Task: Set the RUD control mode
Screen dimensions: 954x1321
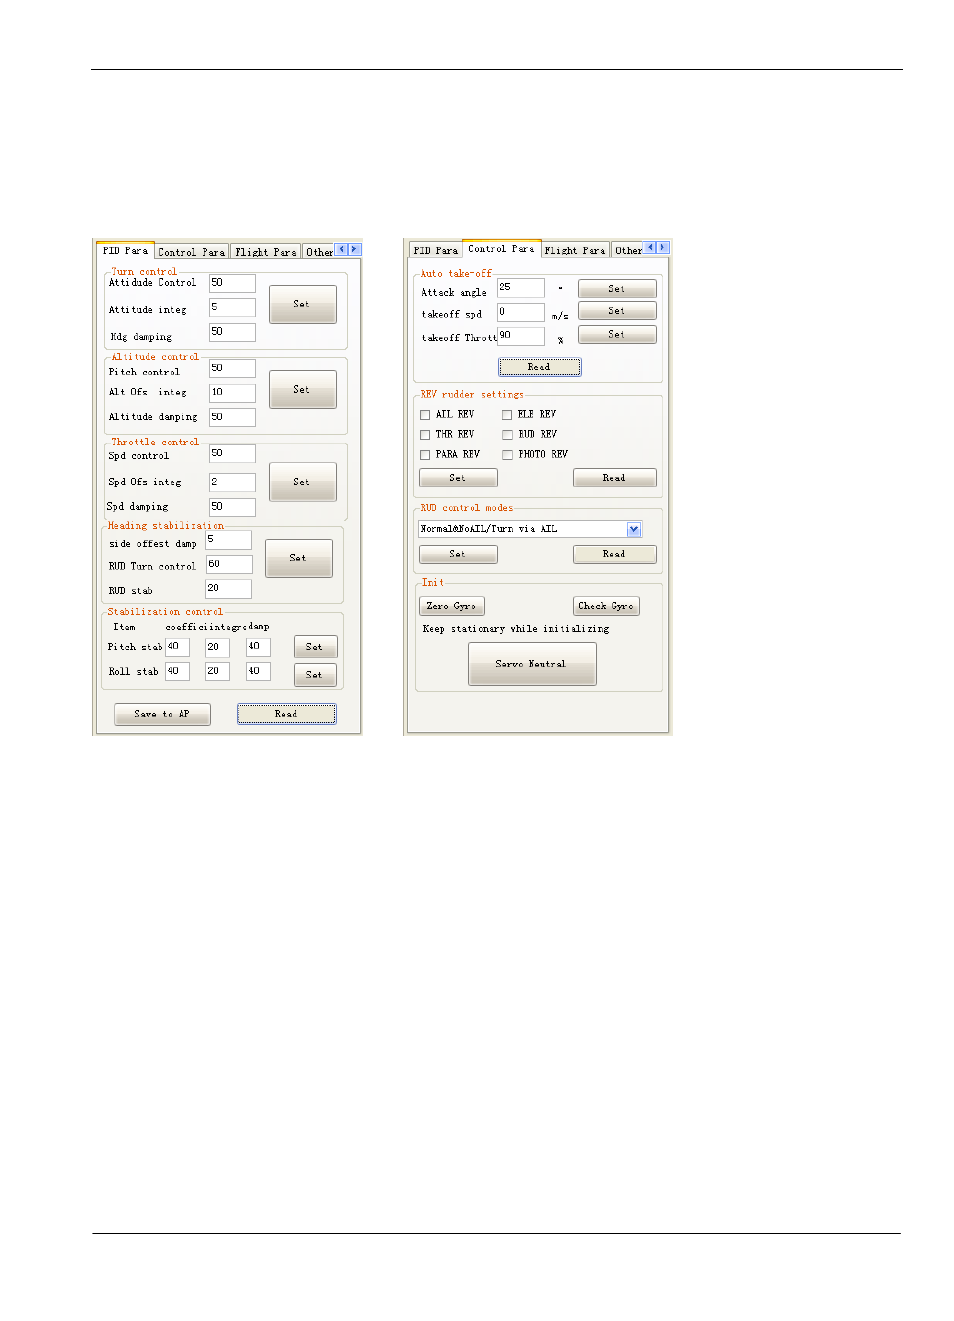Action: tap(458, 554)
